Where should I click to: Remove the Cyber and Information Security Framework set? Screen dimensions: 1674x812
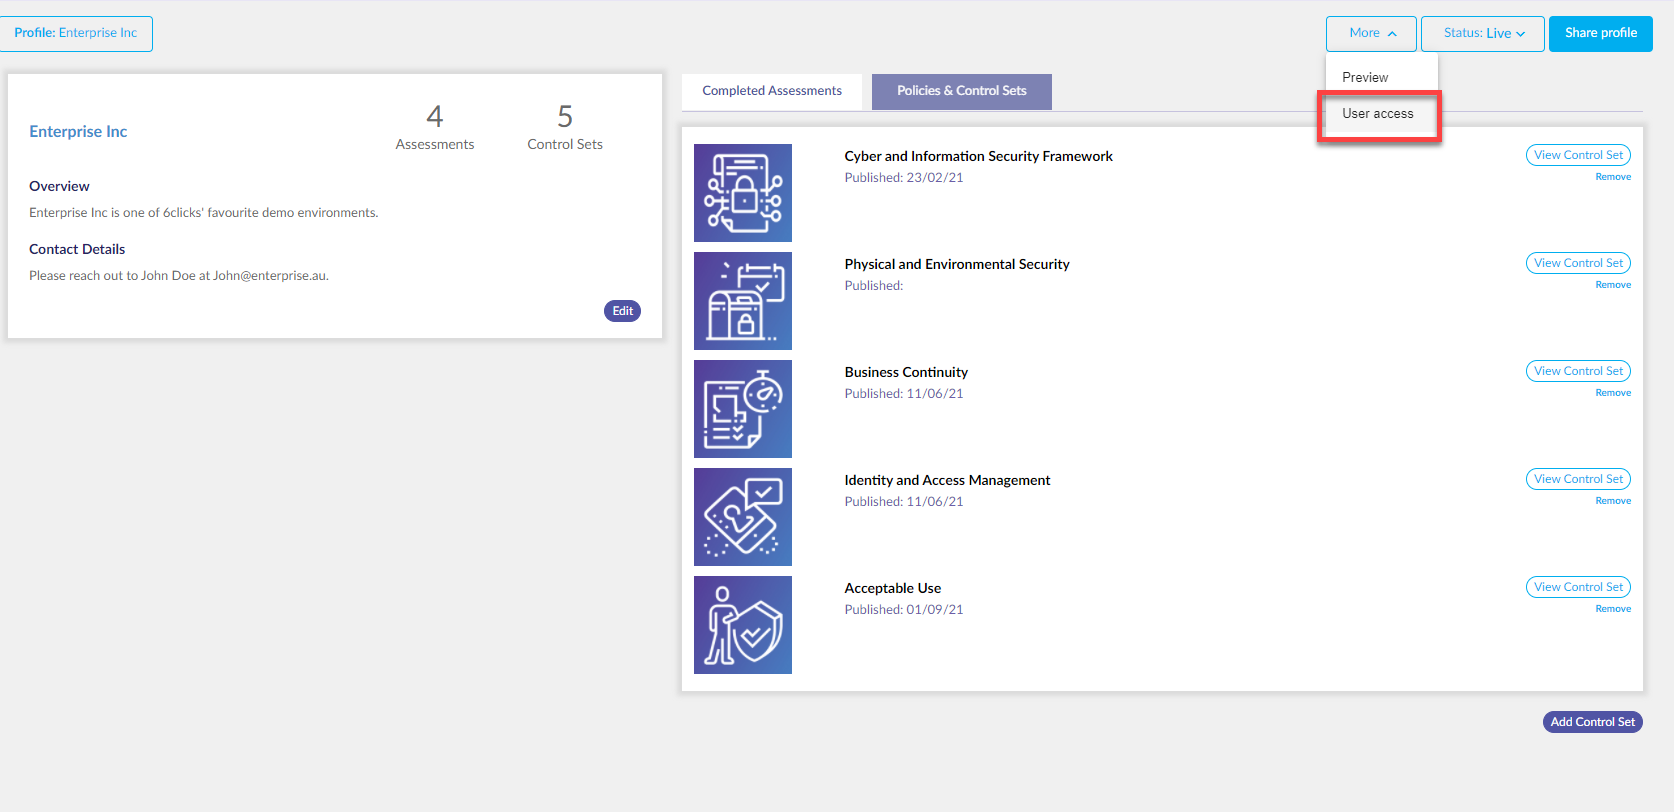1613,177
